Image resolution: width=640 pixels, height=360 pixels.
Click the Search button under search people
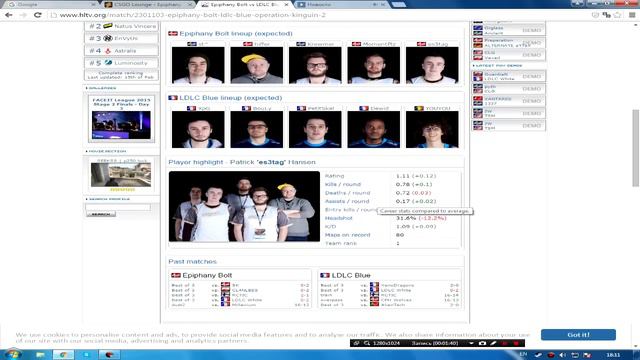click(101, 214)
